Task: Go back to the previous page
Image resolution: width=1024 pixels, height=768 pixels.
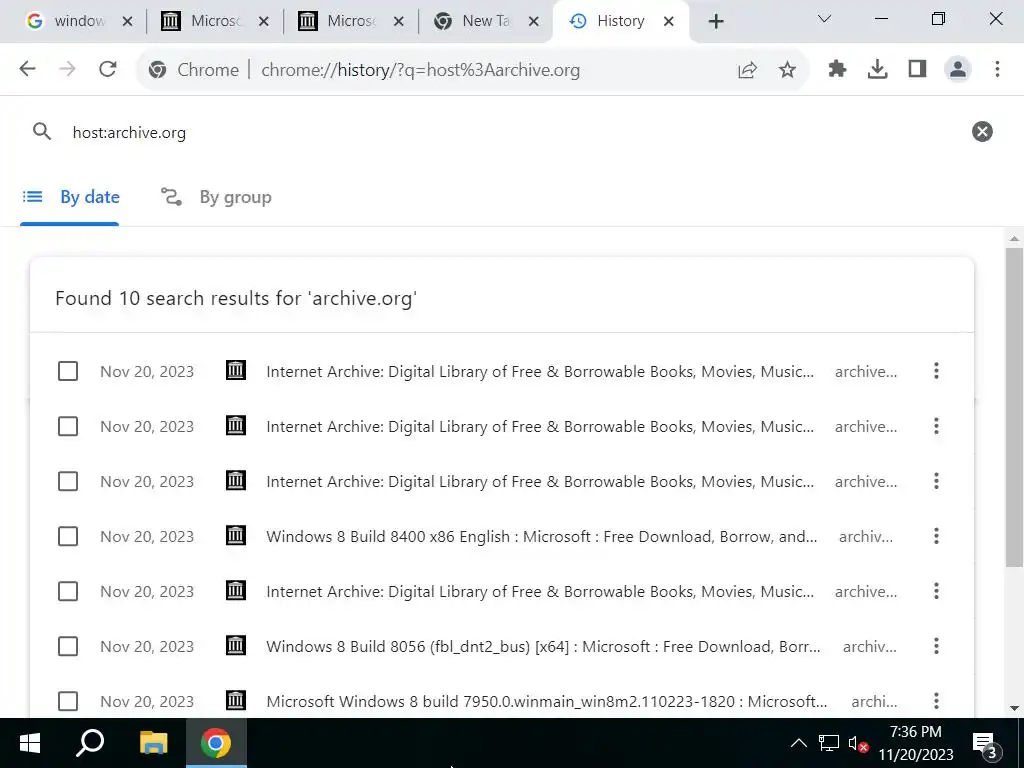Action: (x=27, y=69)
